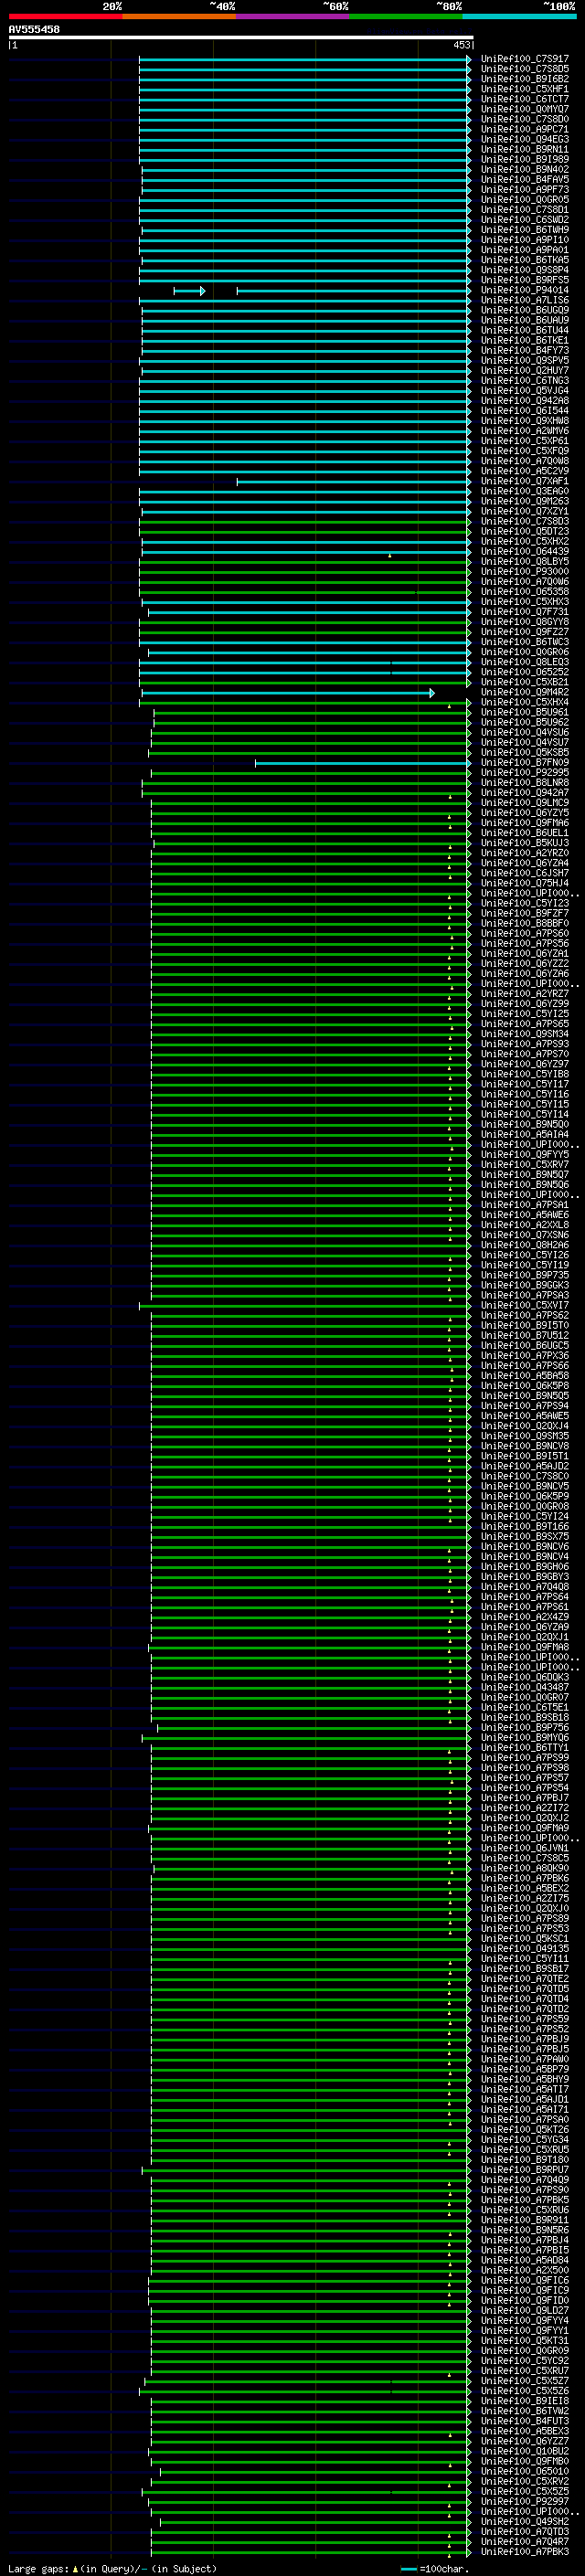Open hit UniRef100_C6TCT7

coord(525,99)
